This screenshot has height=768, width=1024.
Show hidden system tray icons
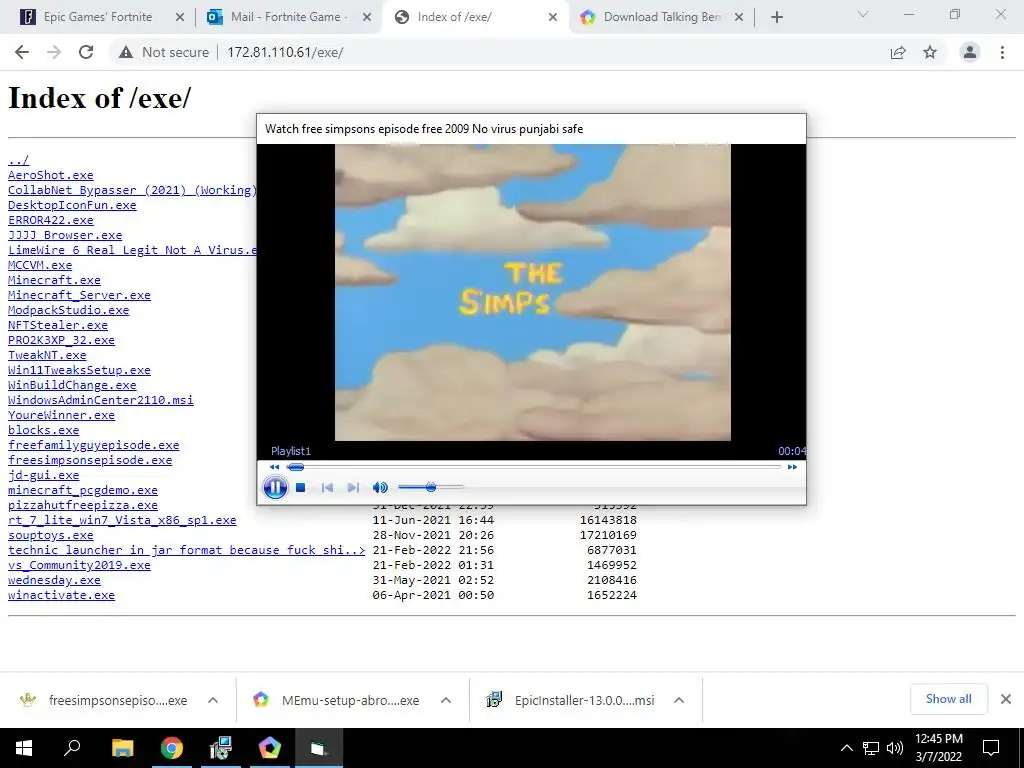(x=846, y=748)
